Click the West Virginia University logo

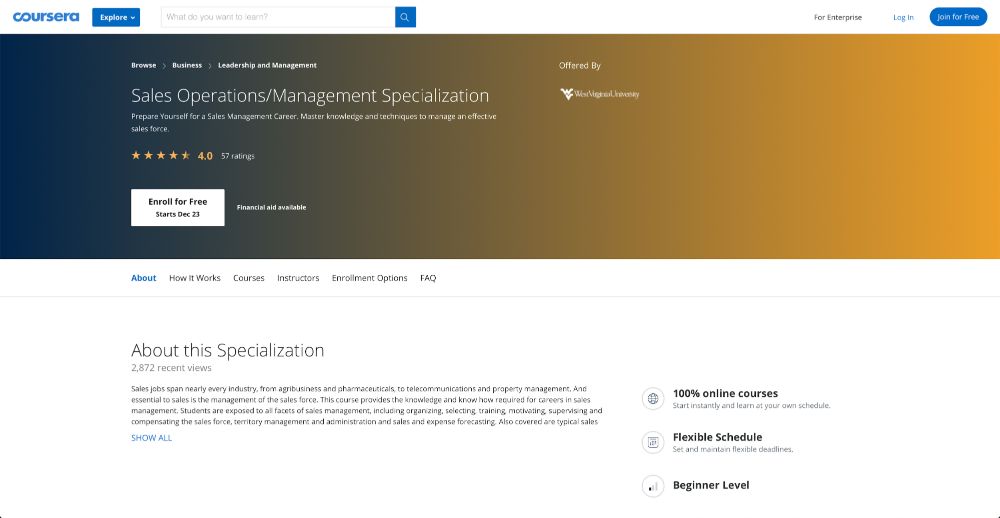tap(599, 94)
